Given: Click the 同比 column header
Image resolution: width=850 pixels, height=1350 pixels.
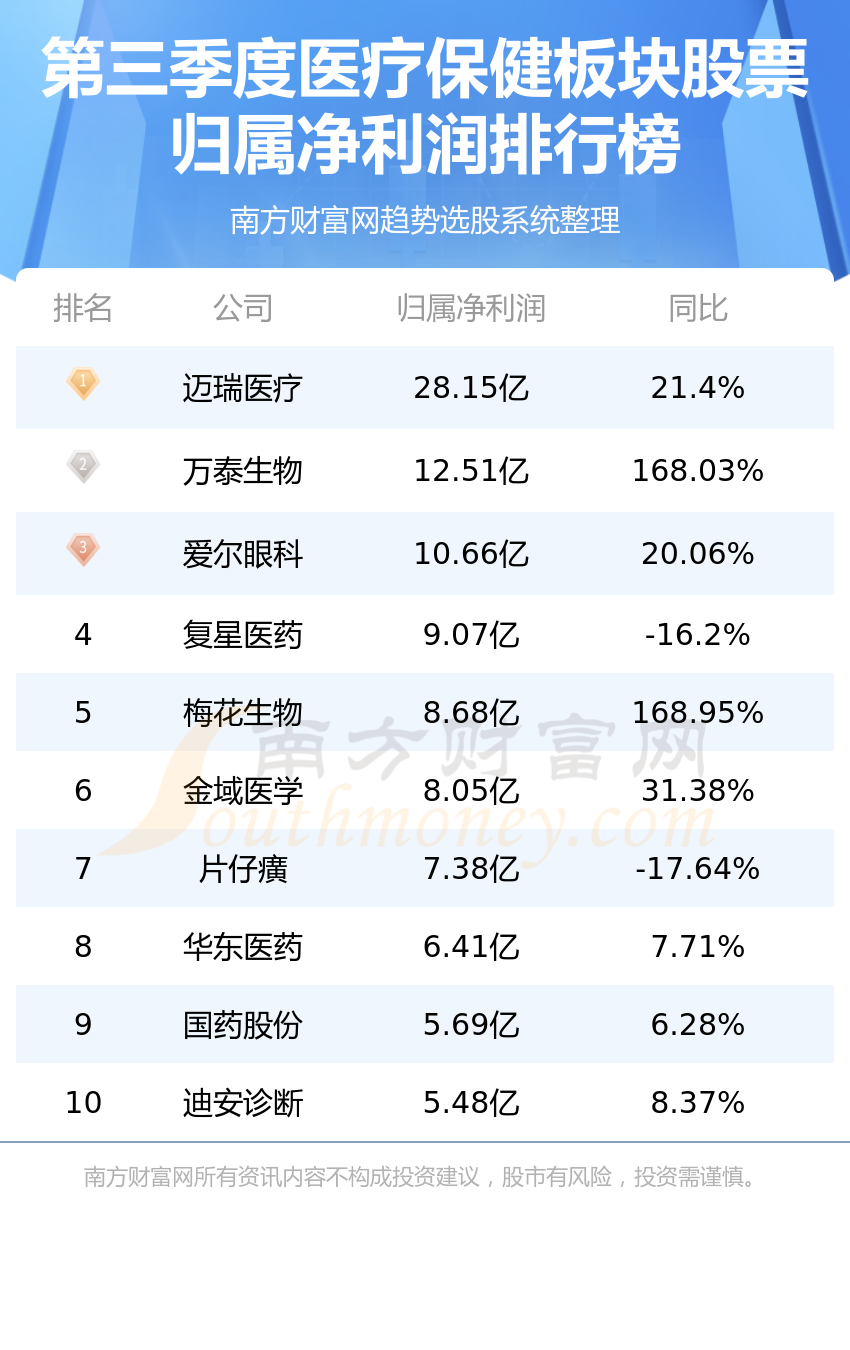Looking at the screenshot, I should (698, 308).
